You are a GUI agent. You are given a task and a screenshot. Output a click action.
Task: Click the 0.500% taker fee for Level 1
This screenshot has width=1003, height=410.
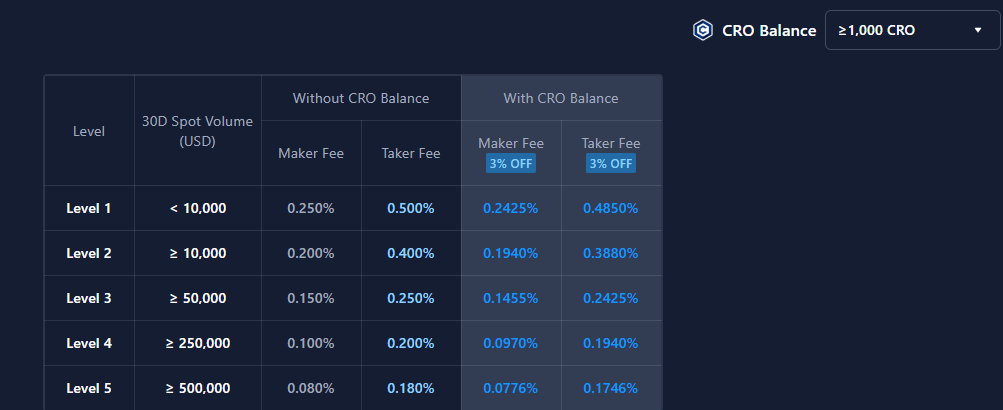(411, 208)
